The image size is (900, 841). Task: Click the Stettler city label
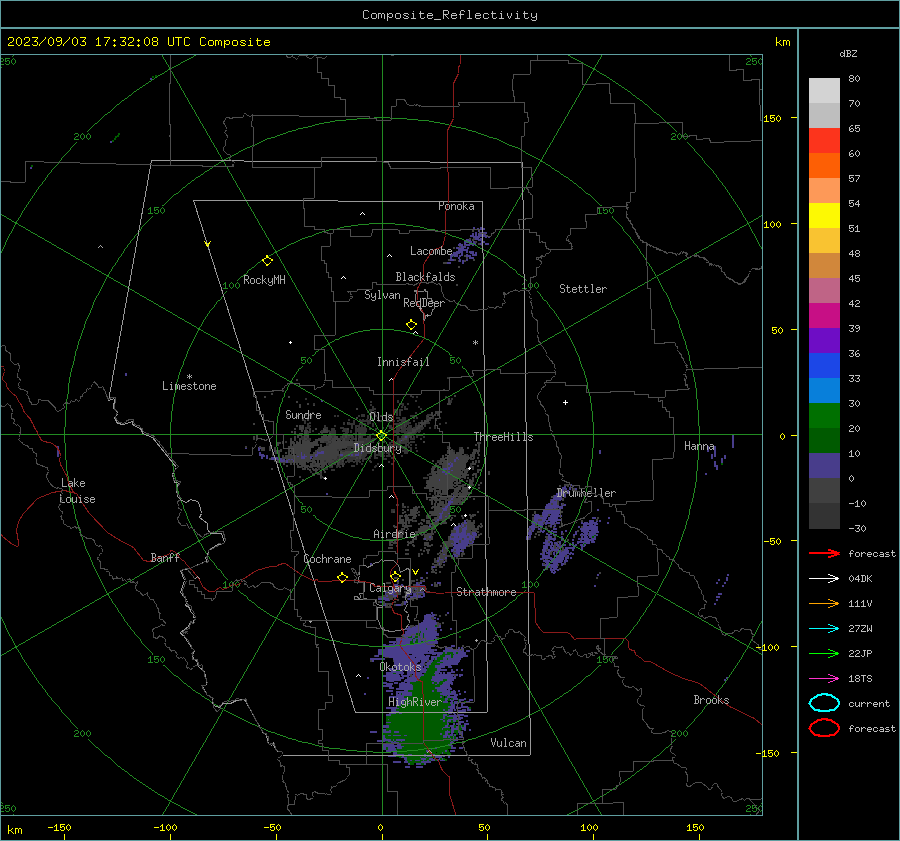583,289
